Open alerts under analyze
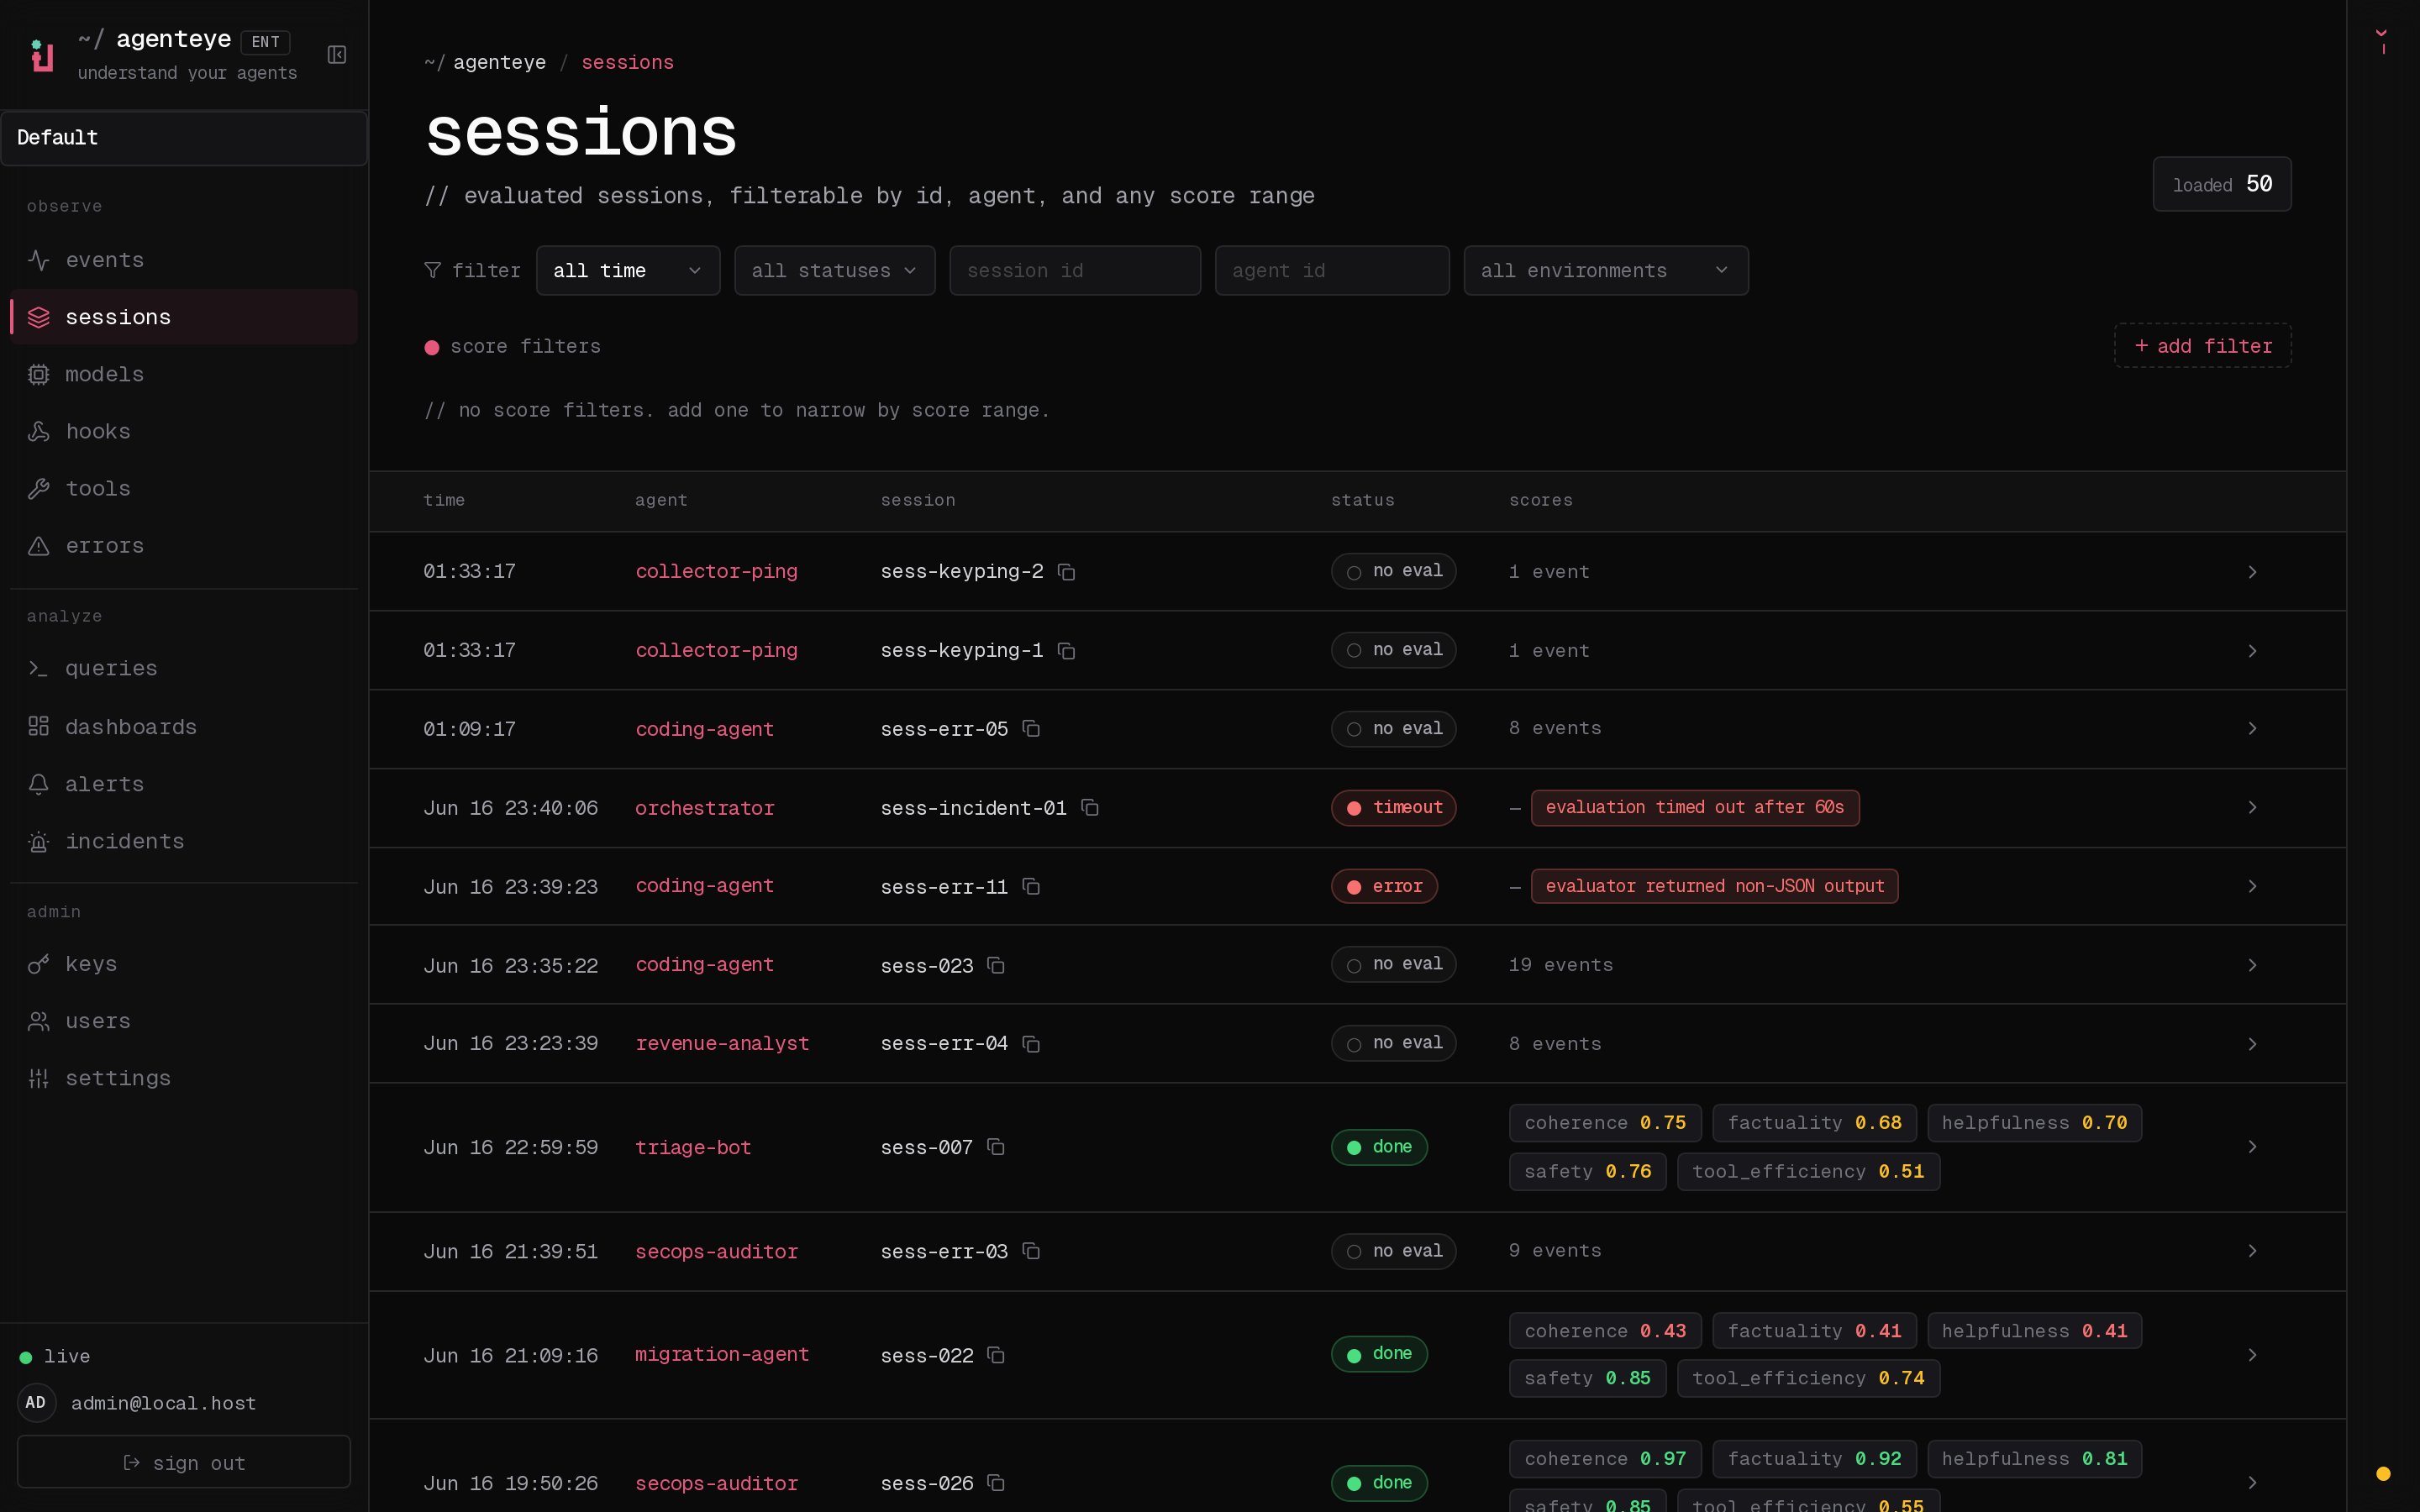This screenshot has height=1512, width=2420. coord(184,784)
